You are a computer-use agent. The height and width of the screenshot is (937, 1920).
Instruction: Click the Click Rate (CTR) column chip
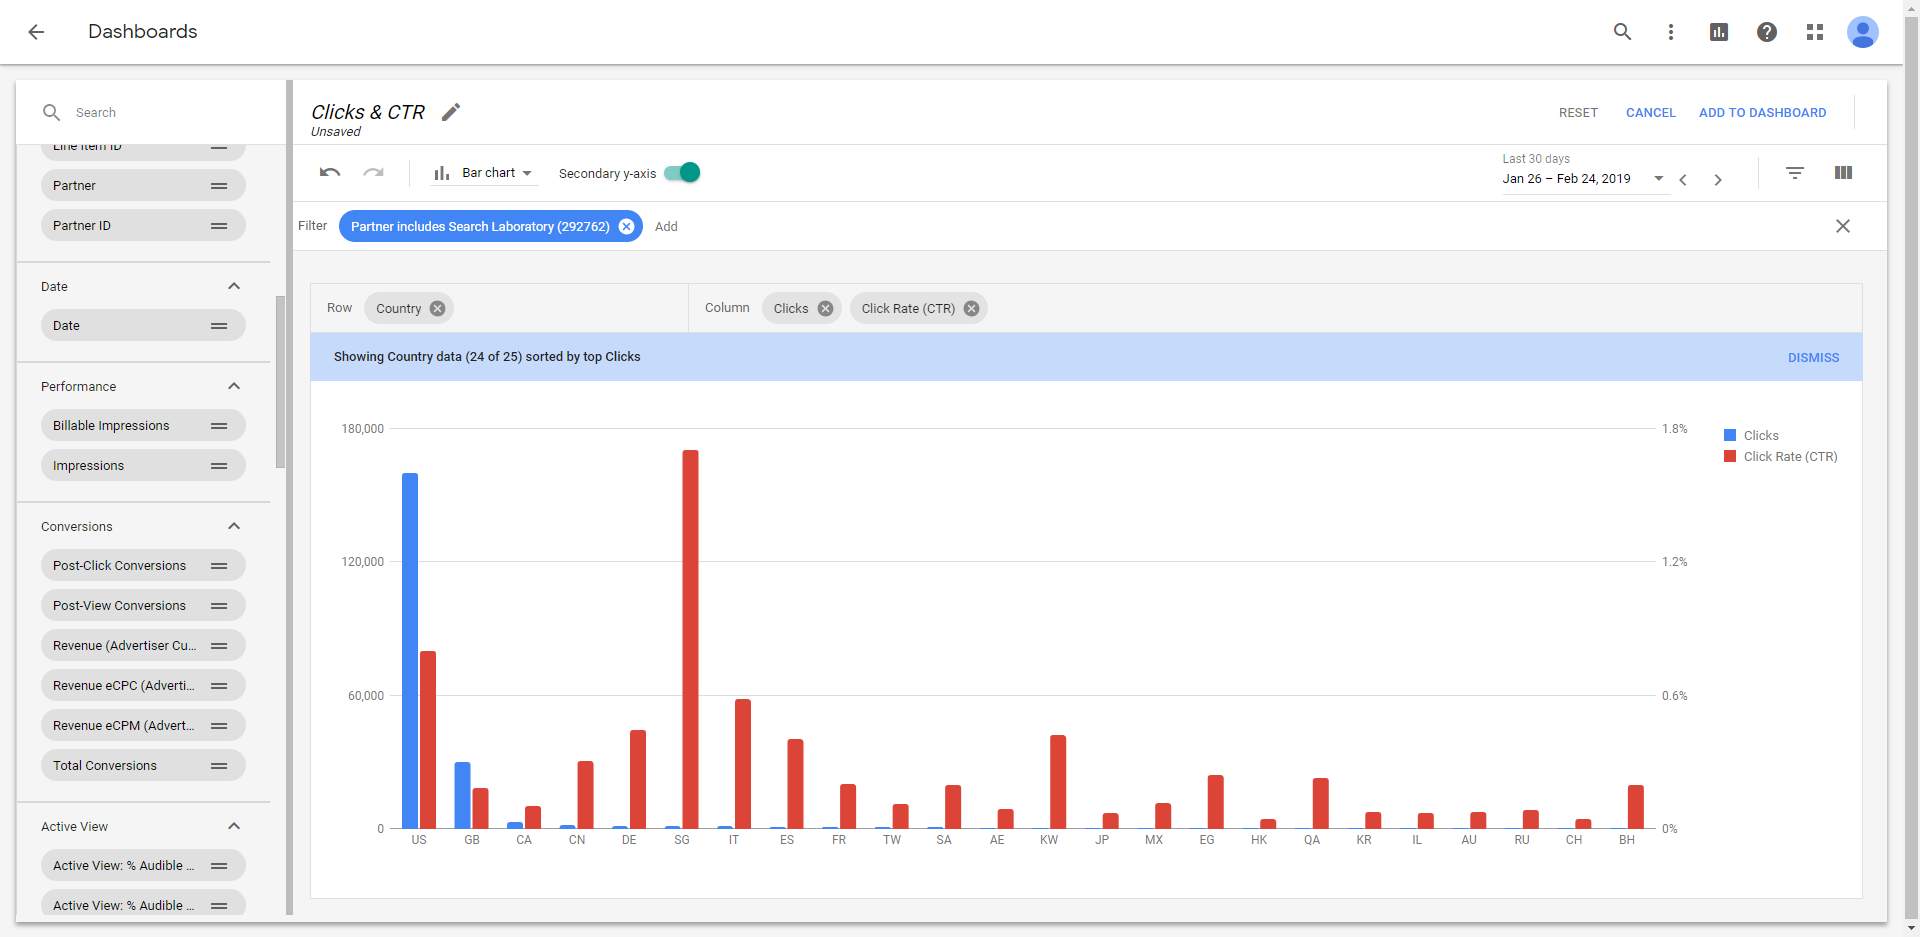point(918,309)
